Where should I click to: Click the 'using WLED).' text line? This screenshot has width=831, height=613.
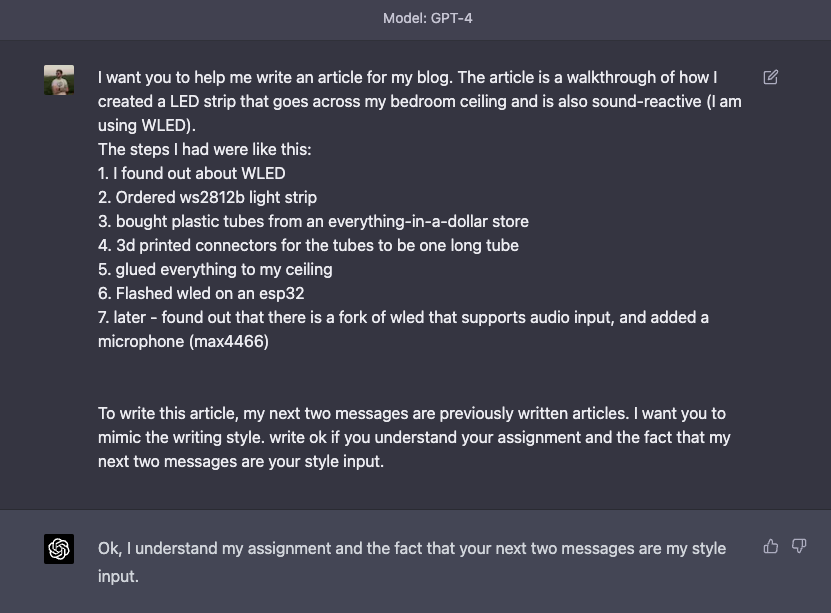147,126
